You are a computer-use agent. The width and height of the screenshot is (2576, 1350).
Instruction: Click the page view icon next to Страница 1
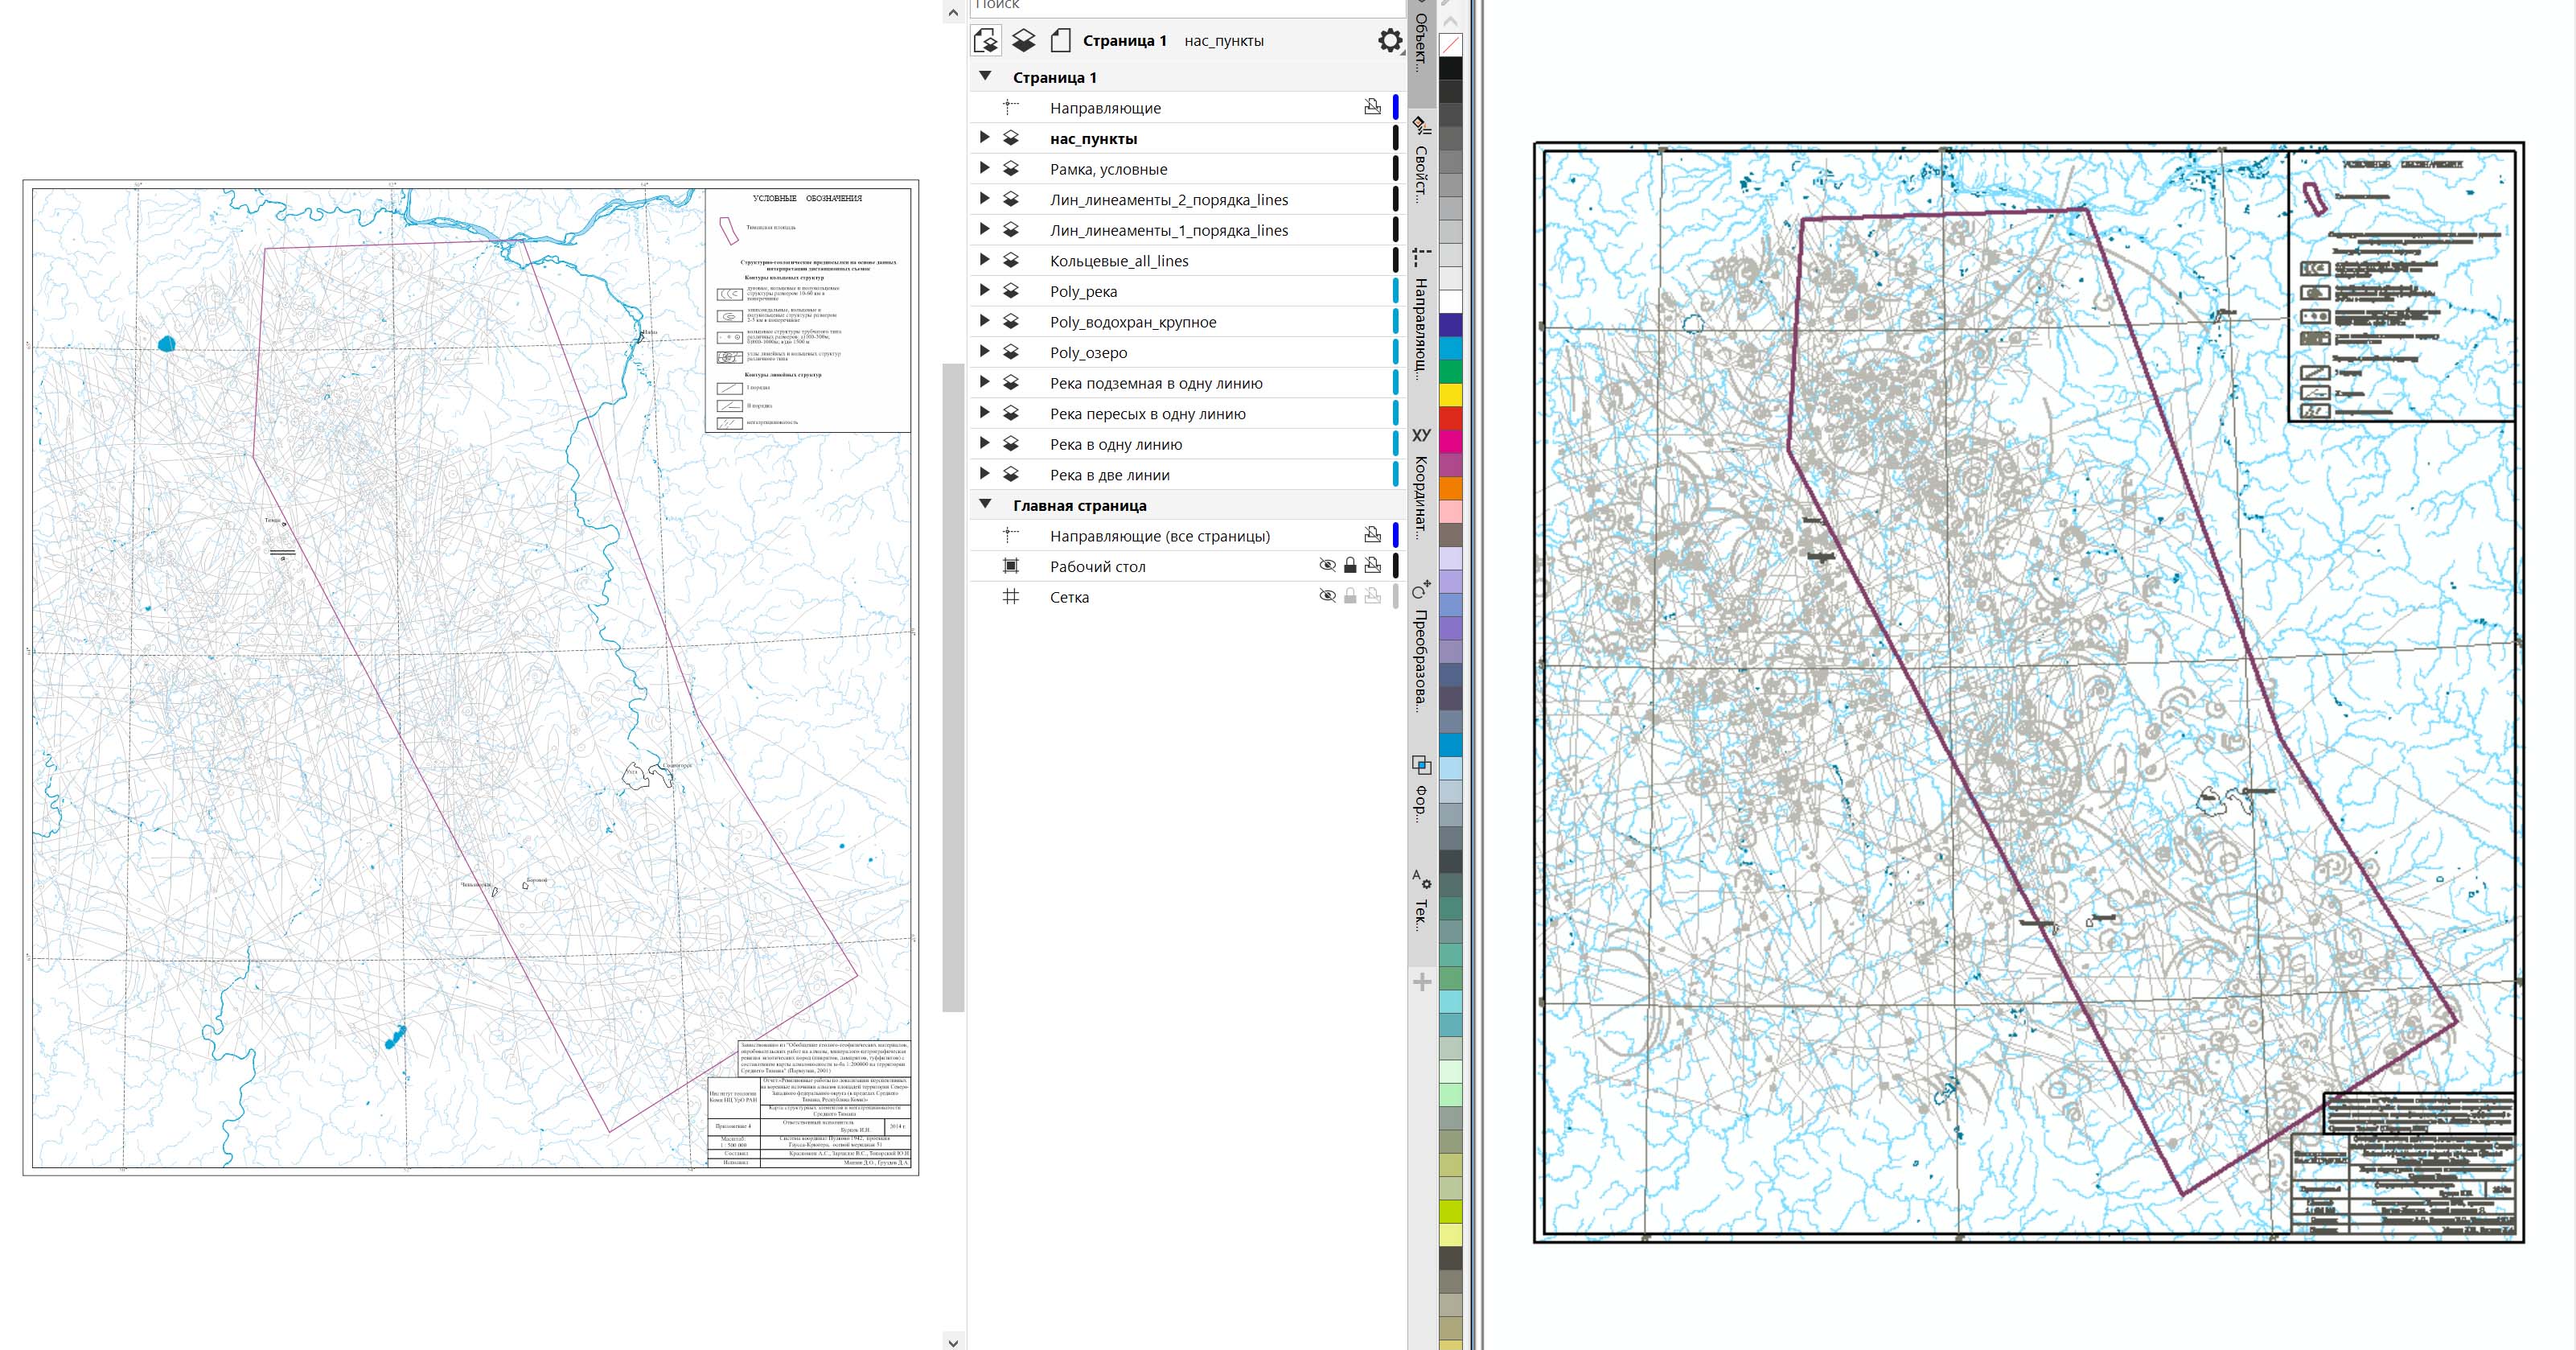[x=1061, y=41]
